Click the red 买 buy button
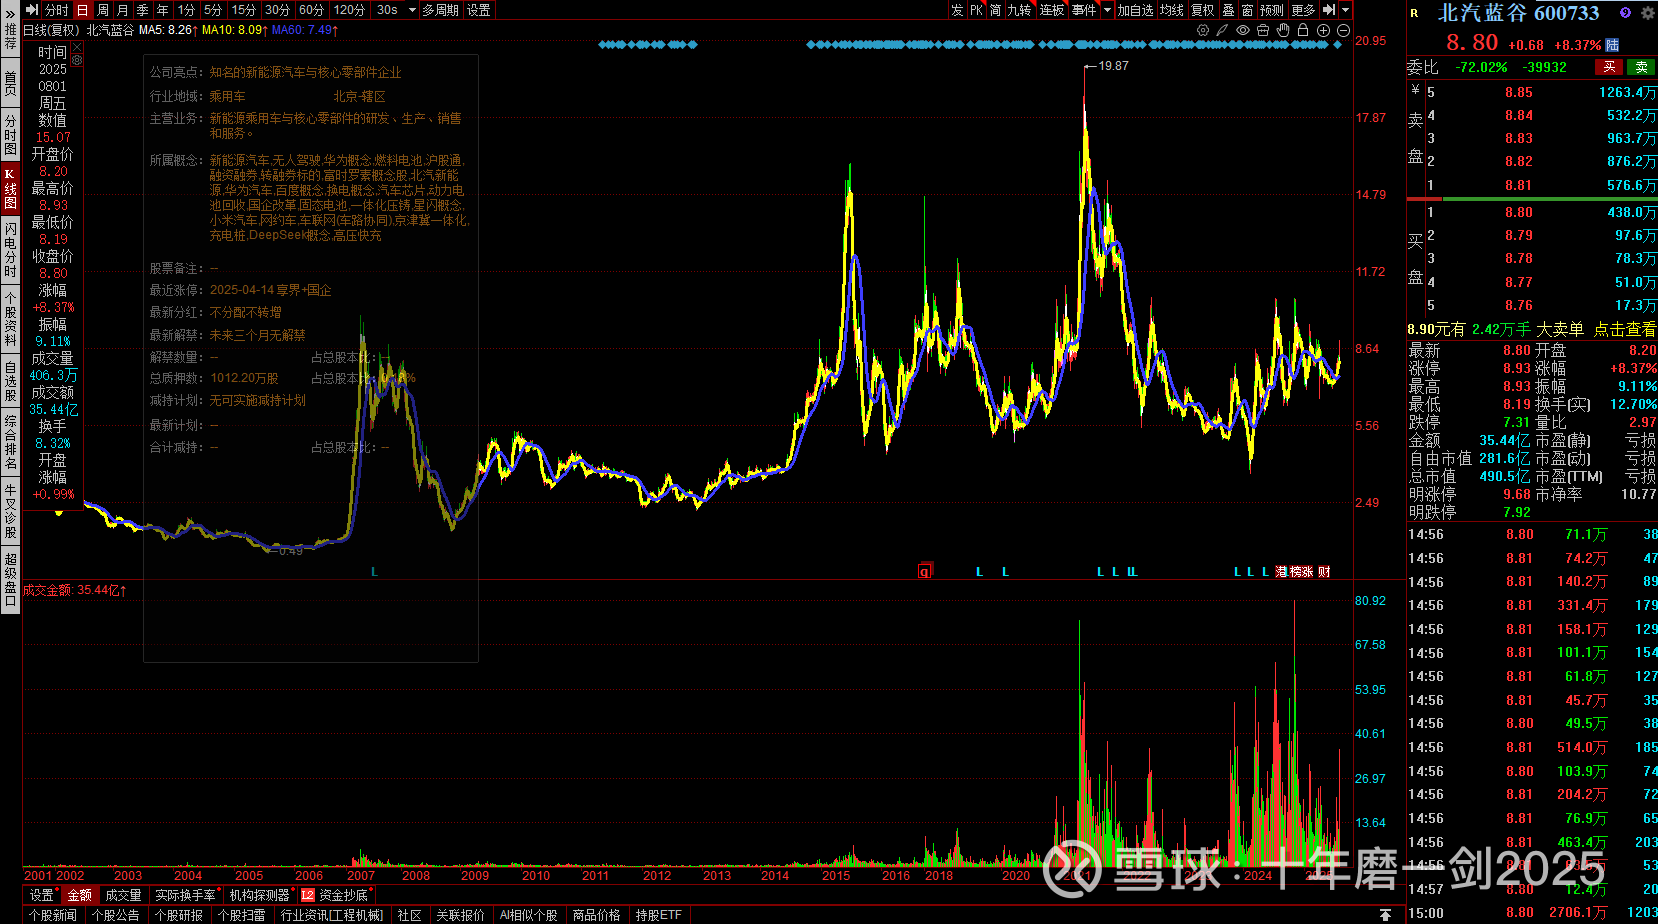This screenshot has width=1658, height=924. pos(1609,67)
